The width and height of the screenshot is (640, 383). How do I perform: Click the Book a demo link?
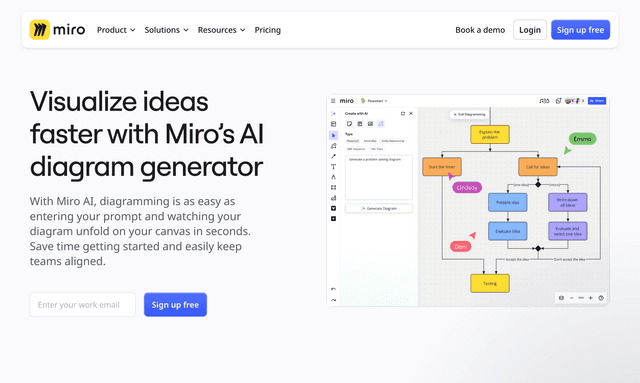pyautogui.click(x=480, y=30)
